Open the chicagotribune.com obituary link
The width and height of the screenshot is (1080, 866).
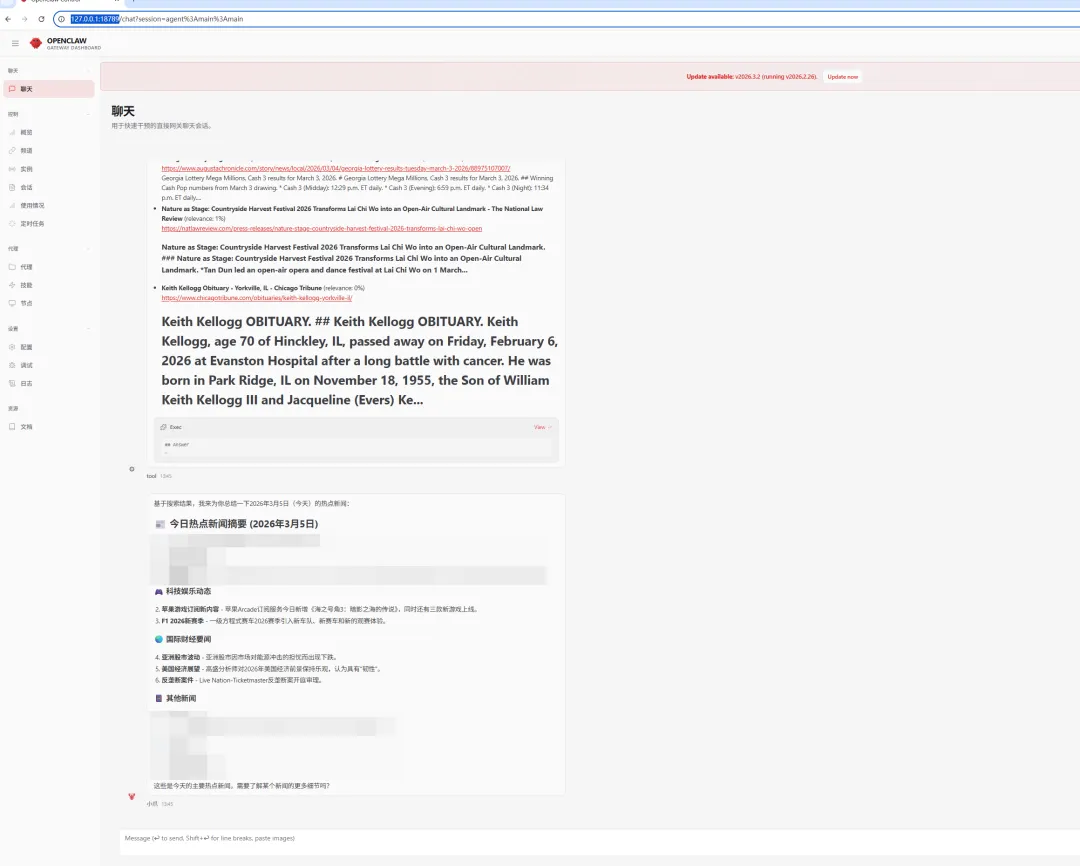click(257, 298)
